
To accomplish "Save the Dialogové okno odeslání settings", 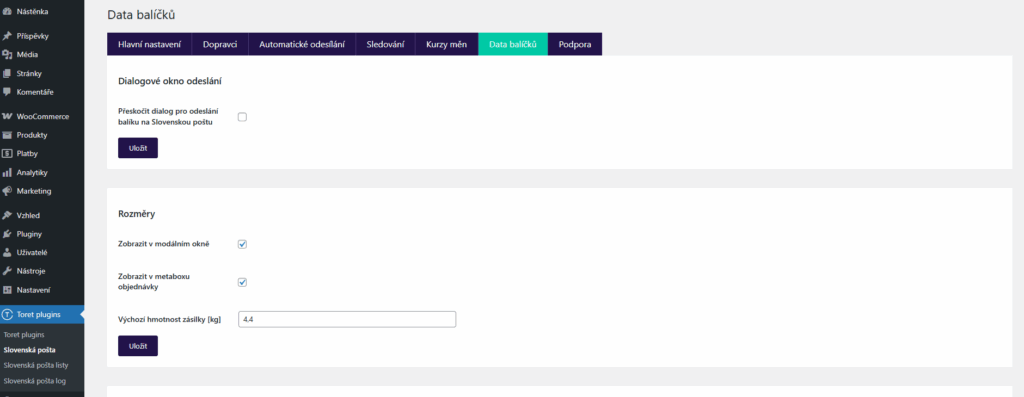I will click(x=138, y=148).
